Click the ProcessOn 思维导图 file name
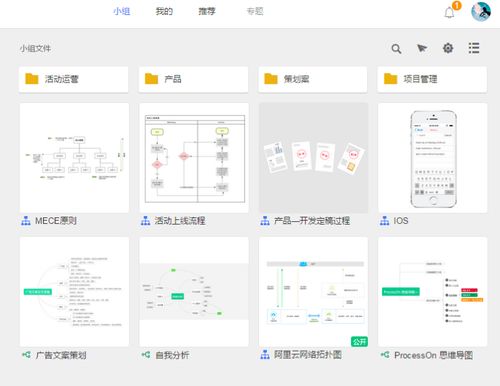Screen dimensions: 500x386 (433, 355)
